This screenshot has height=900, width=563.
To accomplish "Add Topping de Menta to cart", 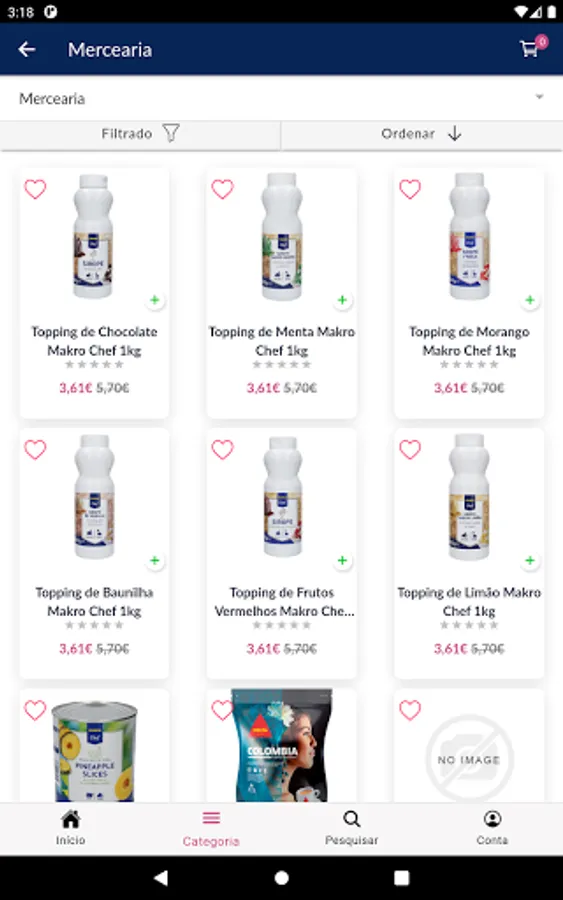I will (342, 300).
